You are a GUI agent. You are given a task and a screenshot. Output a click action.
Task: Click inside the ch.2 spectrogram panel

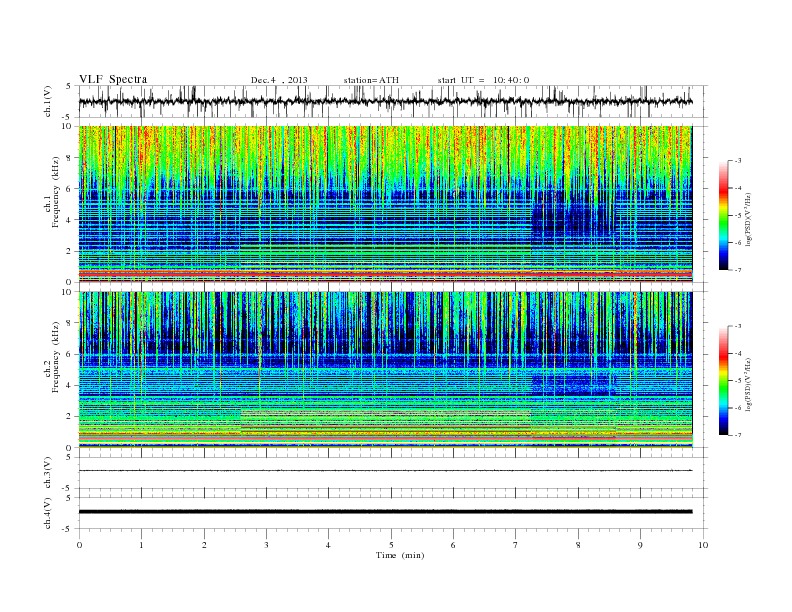[385, 369]
